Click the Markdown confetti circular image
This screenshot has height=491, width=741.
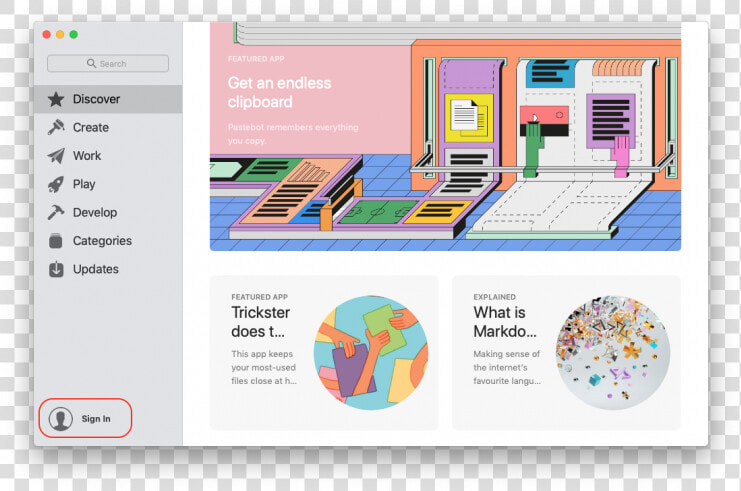[613, 353]
